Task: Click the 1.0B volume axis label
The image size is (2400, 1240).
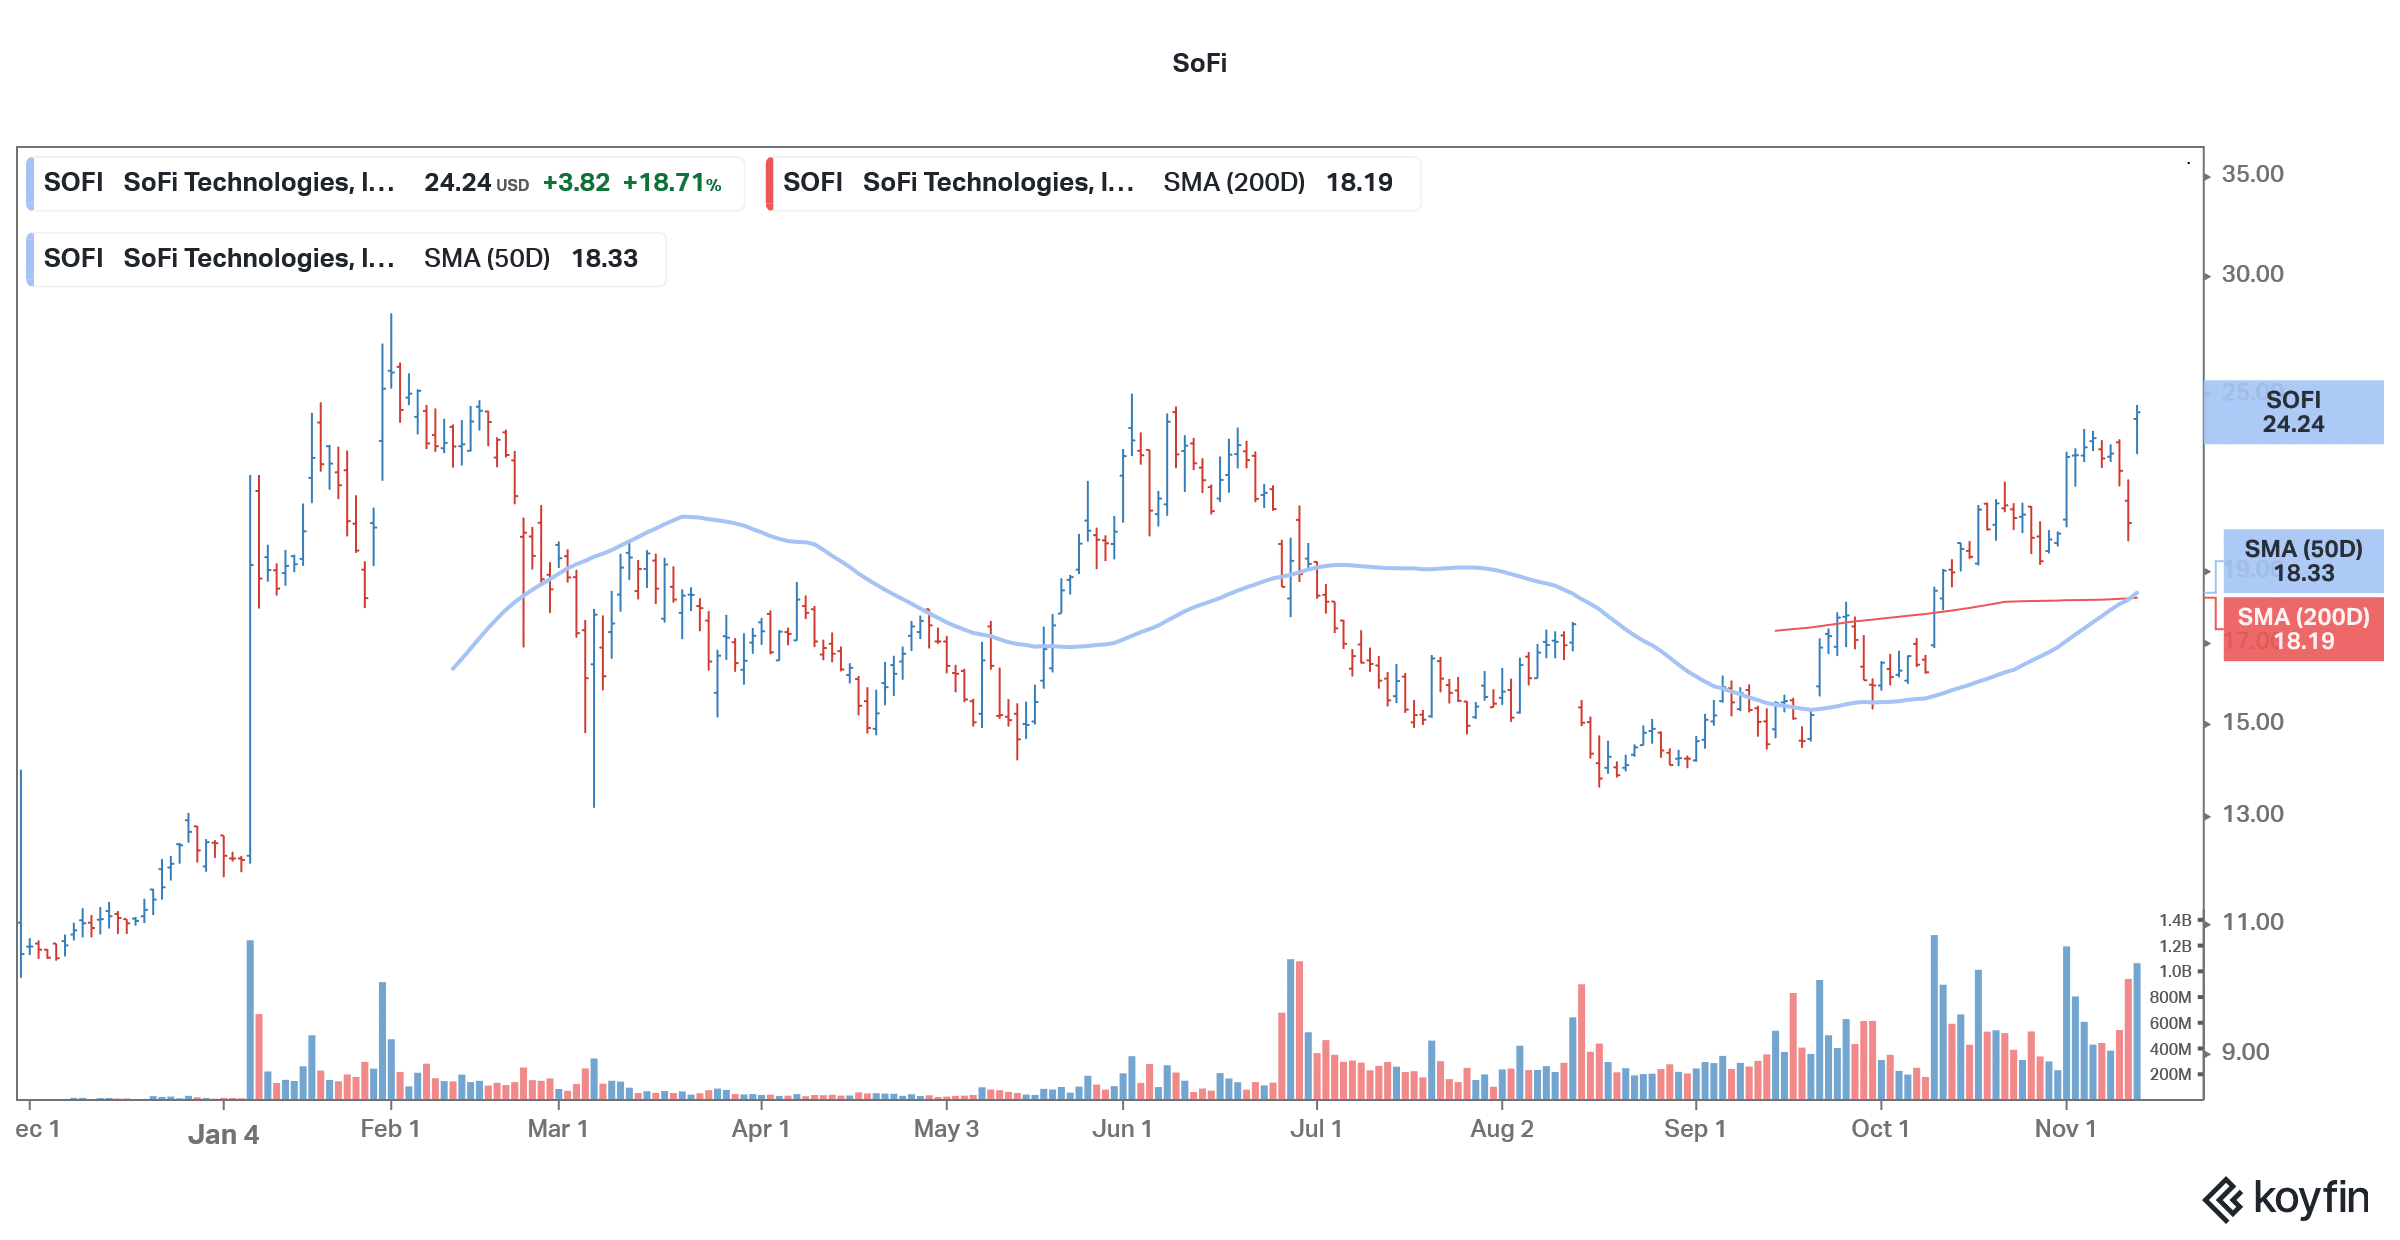Action: click(2175, 972)
